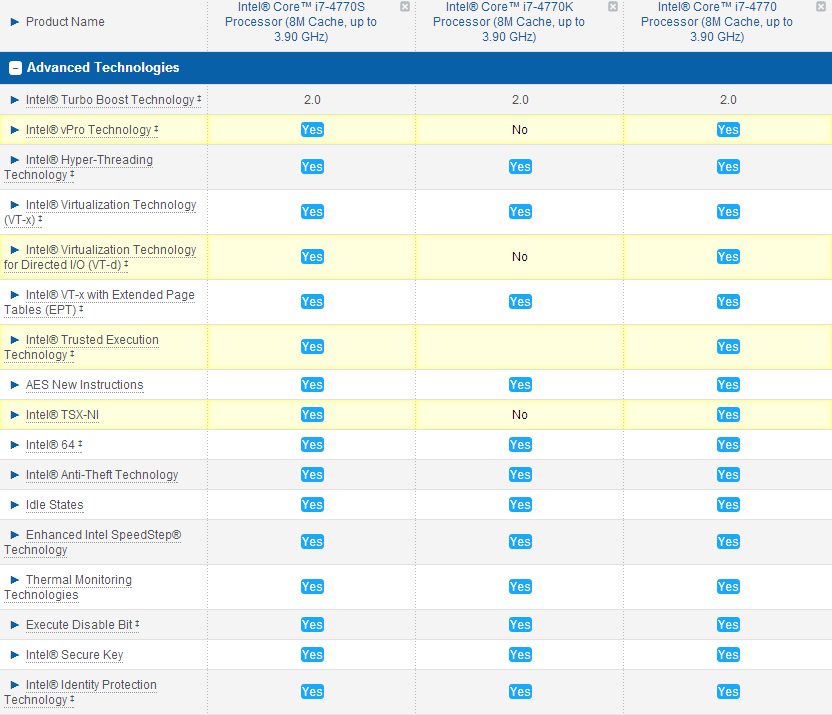Click the Product Name label
This screenshot has width=832, height=715.
pos(65,22)
